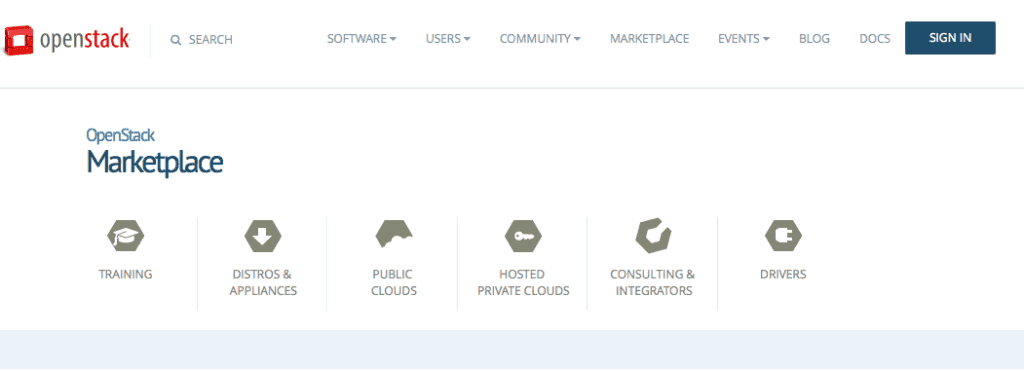Open the Training category link
This screenshot has width=1024, height=371.
click(125, 274)
